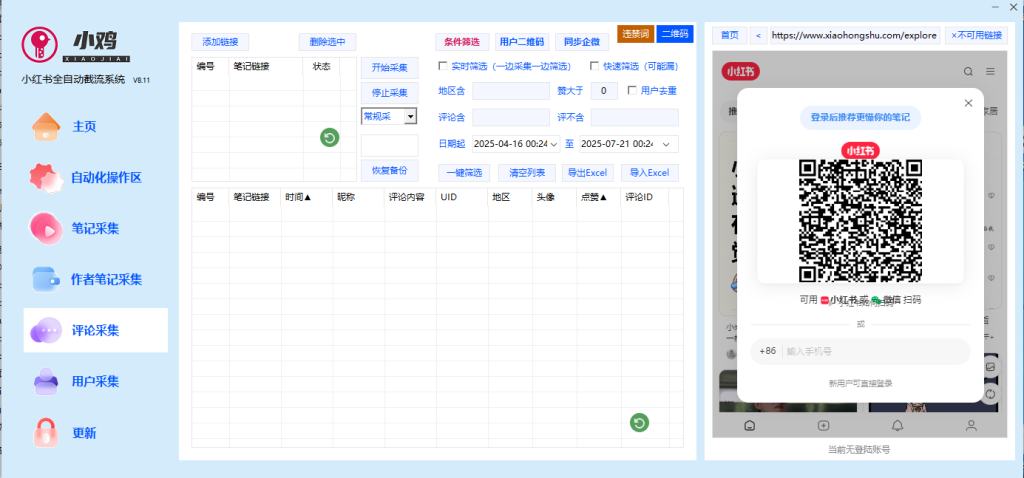Click 删除选中 button
1024x478 pixels.
[328, 42]
